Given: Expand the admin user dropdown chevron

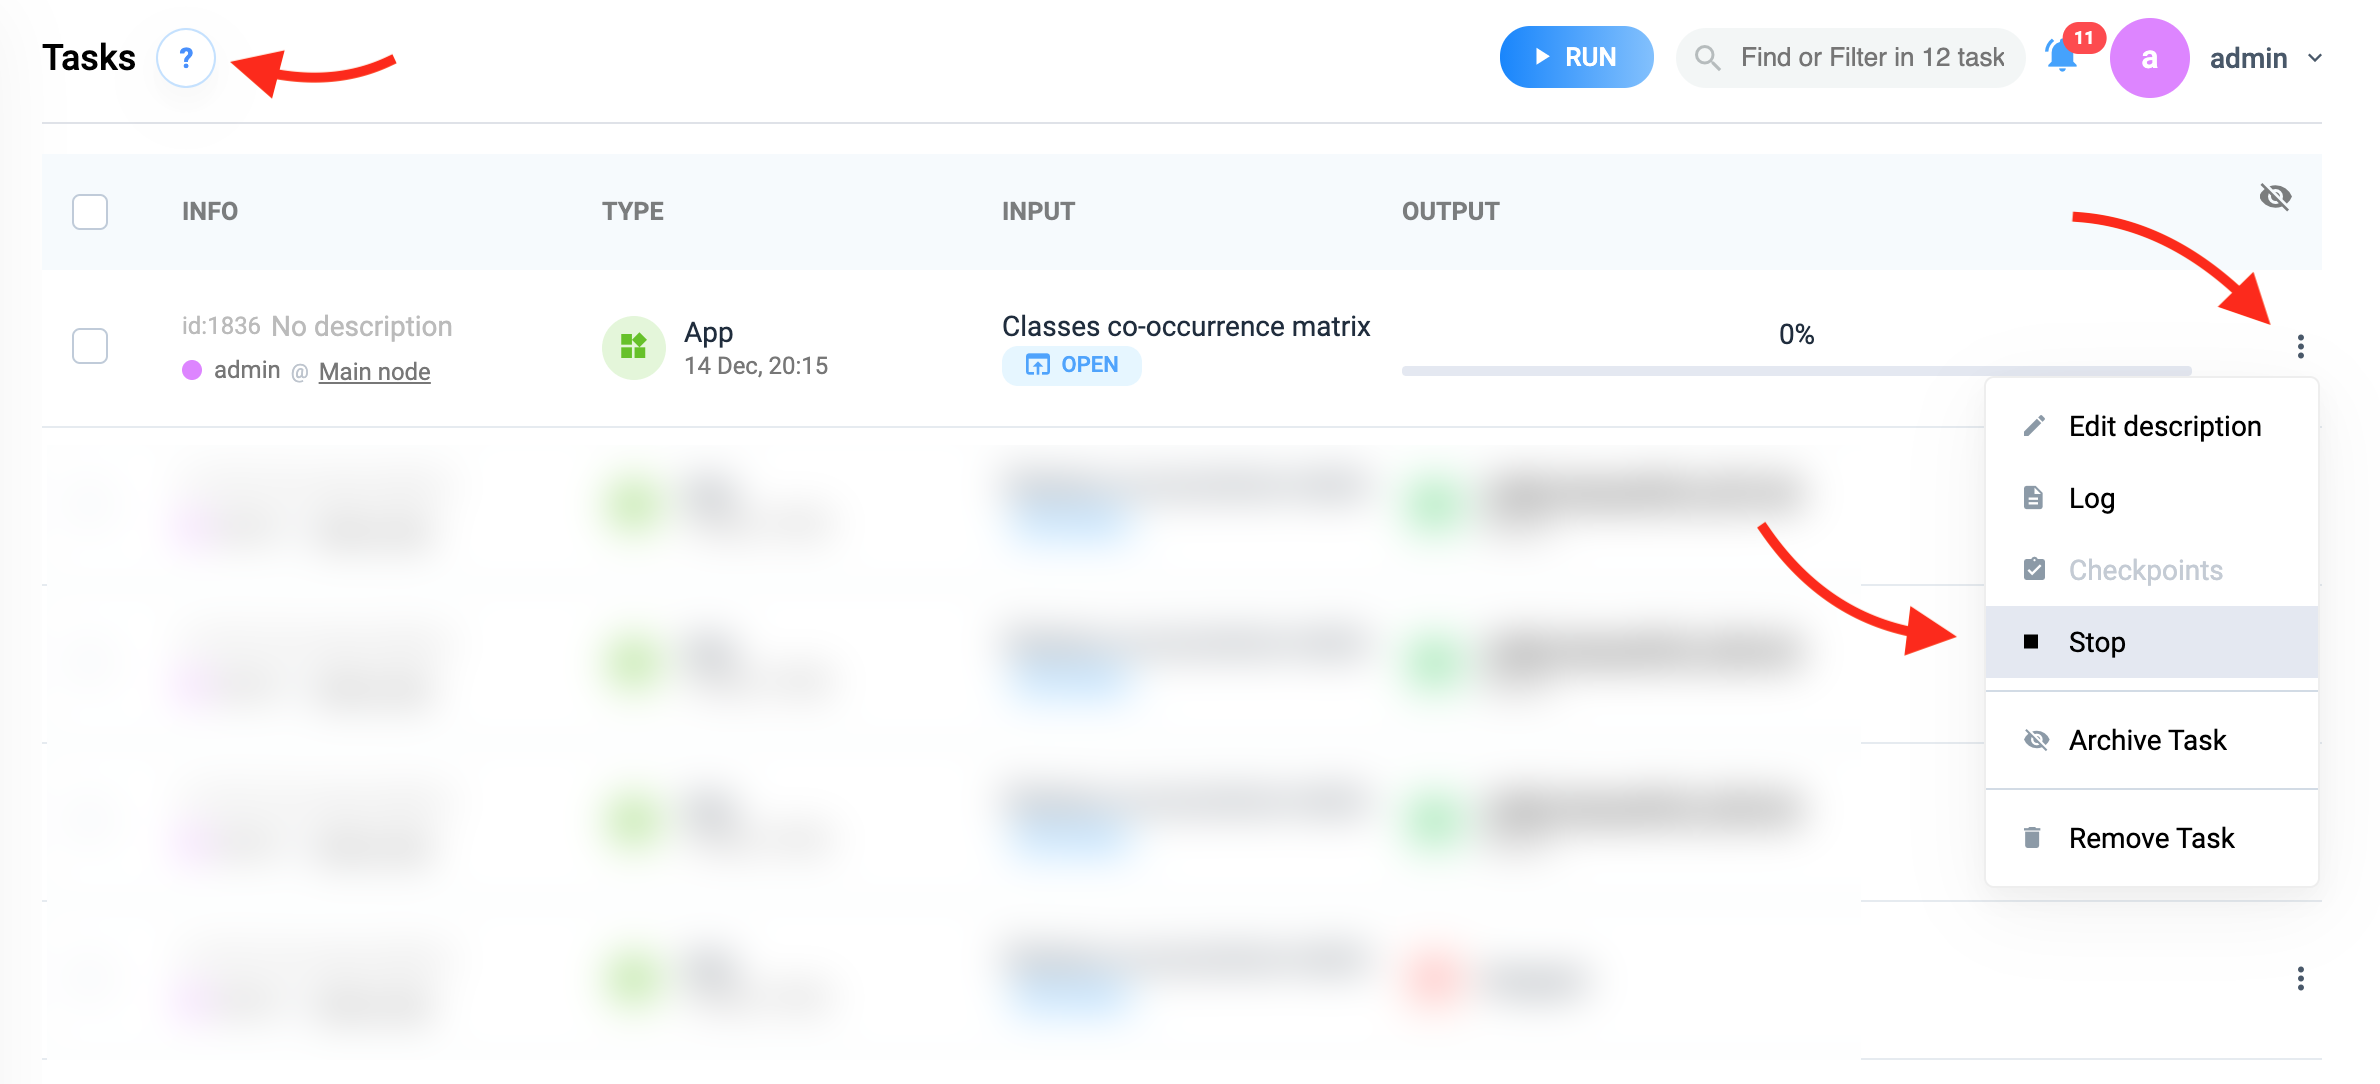Looking at the screenshot, I should (x=2315, y=58).
